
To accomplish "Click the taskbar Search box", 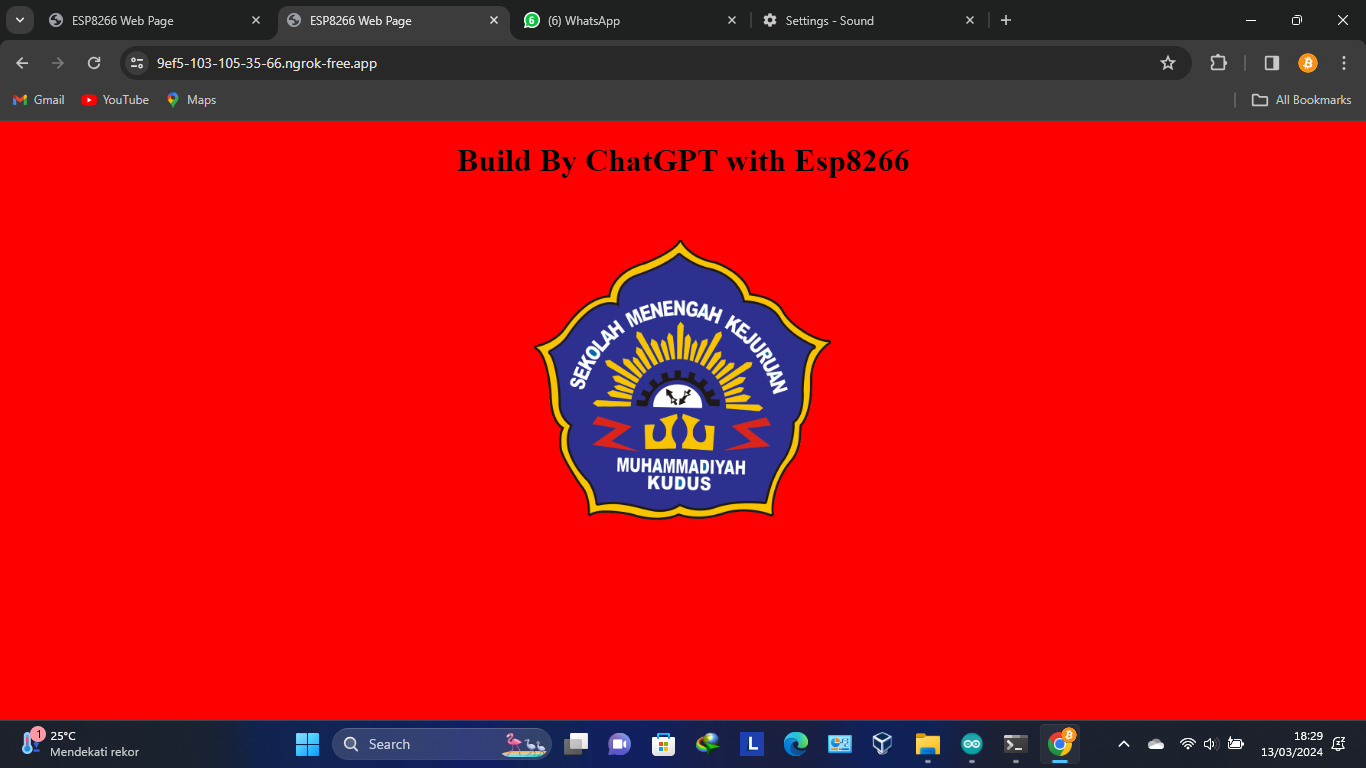I will [442, 744].
